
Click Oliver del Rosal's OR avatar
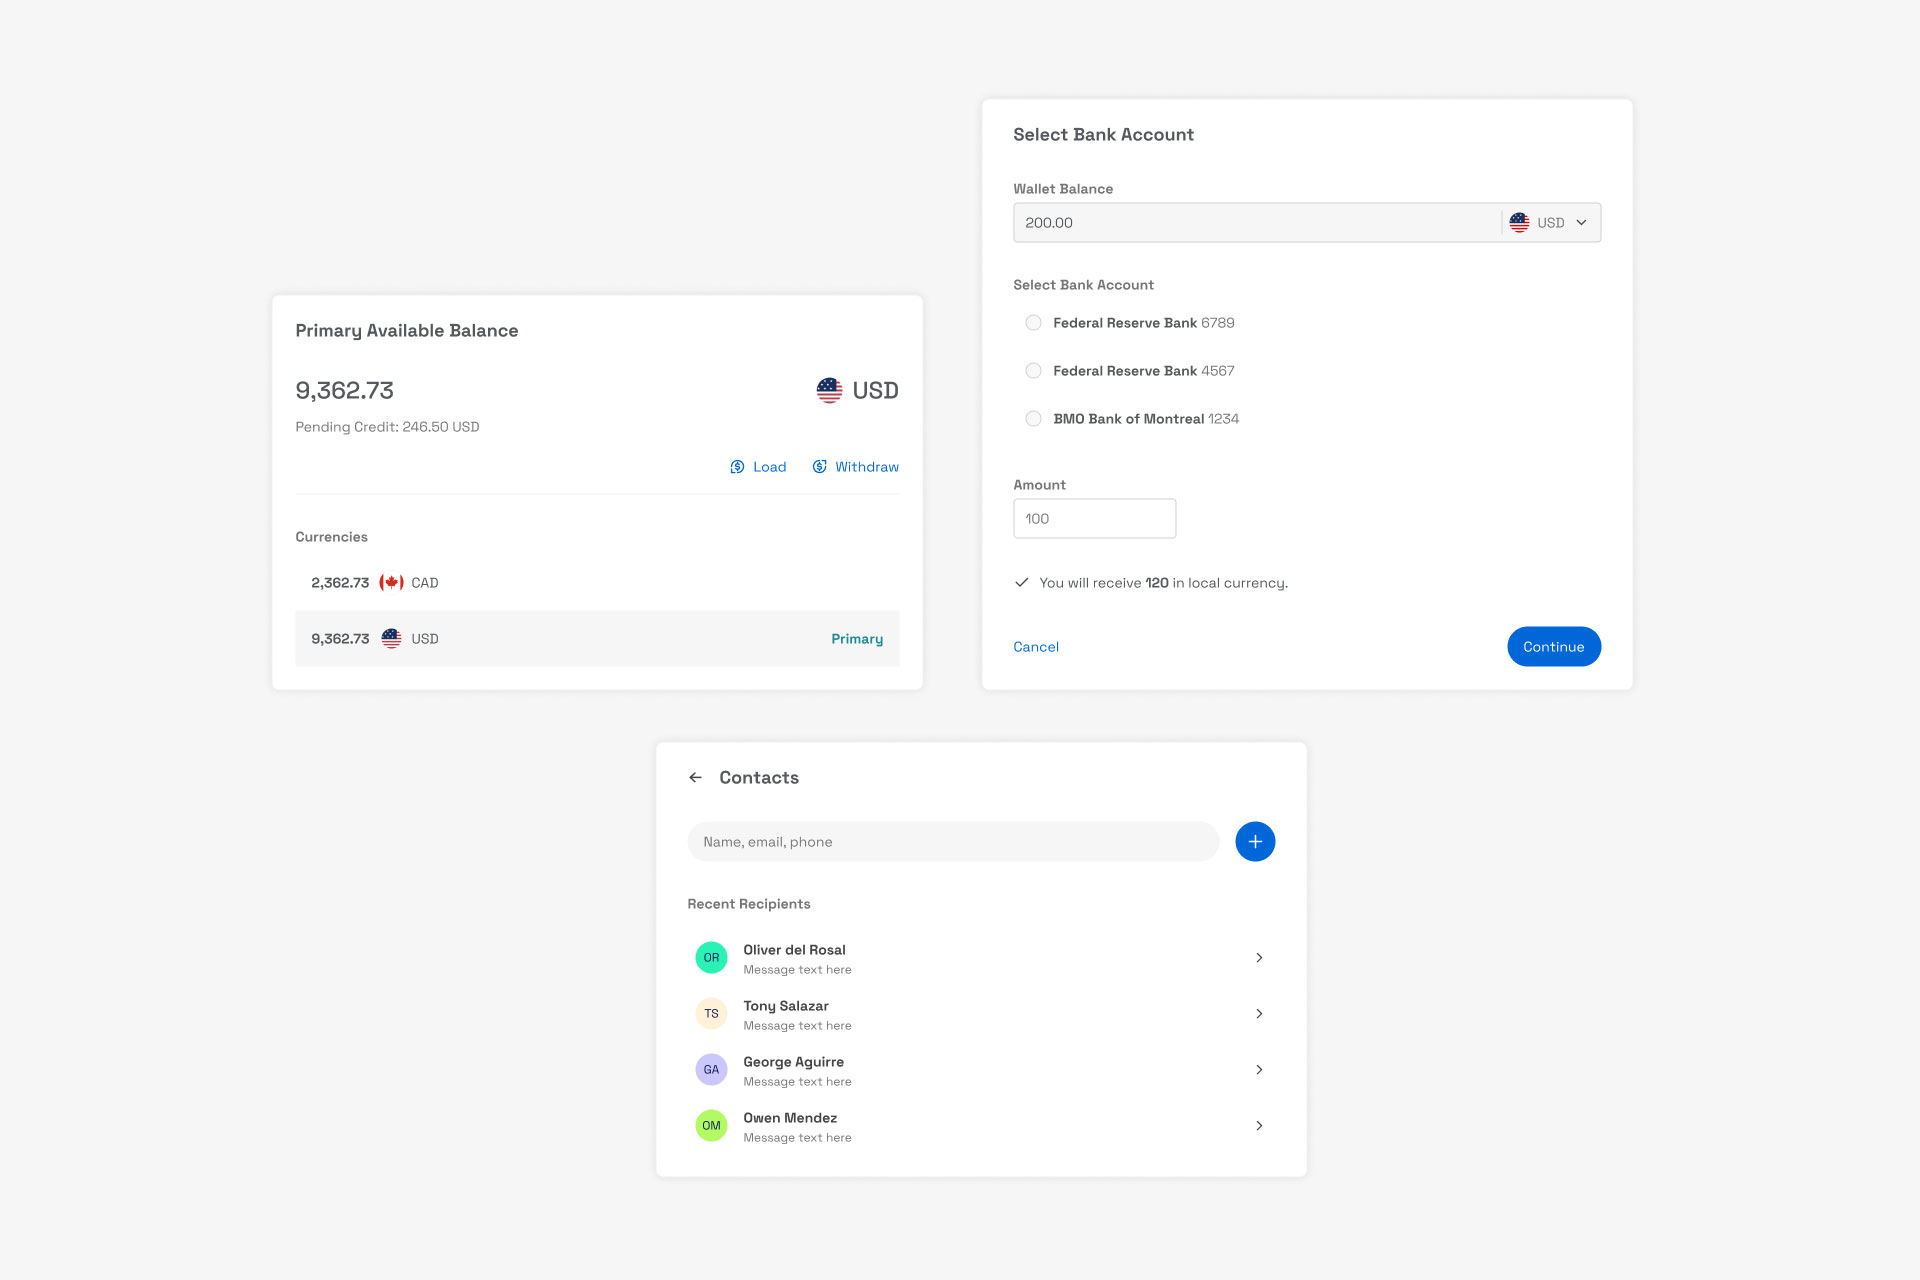tap(711, 958)
